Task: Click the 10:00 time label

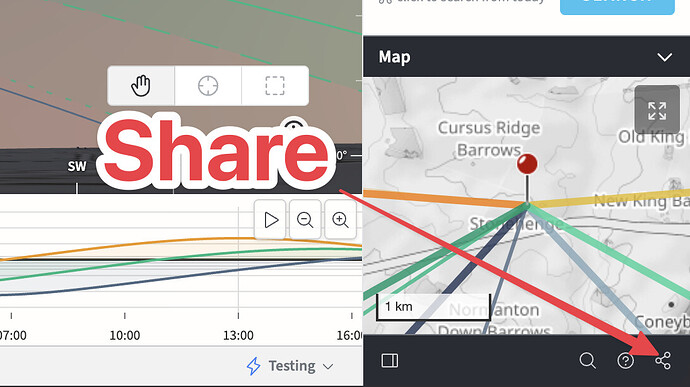Action: tap(125, 335)
